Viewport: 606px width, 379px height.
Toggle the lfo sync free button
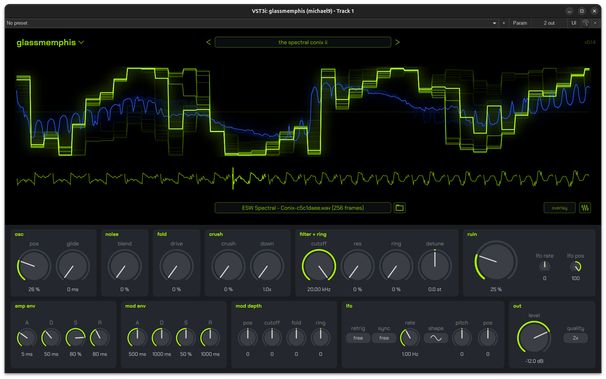point(384,338)
